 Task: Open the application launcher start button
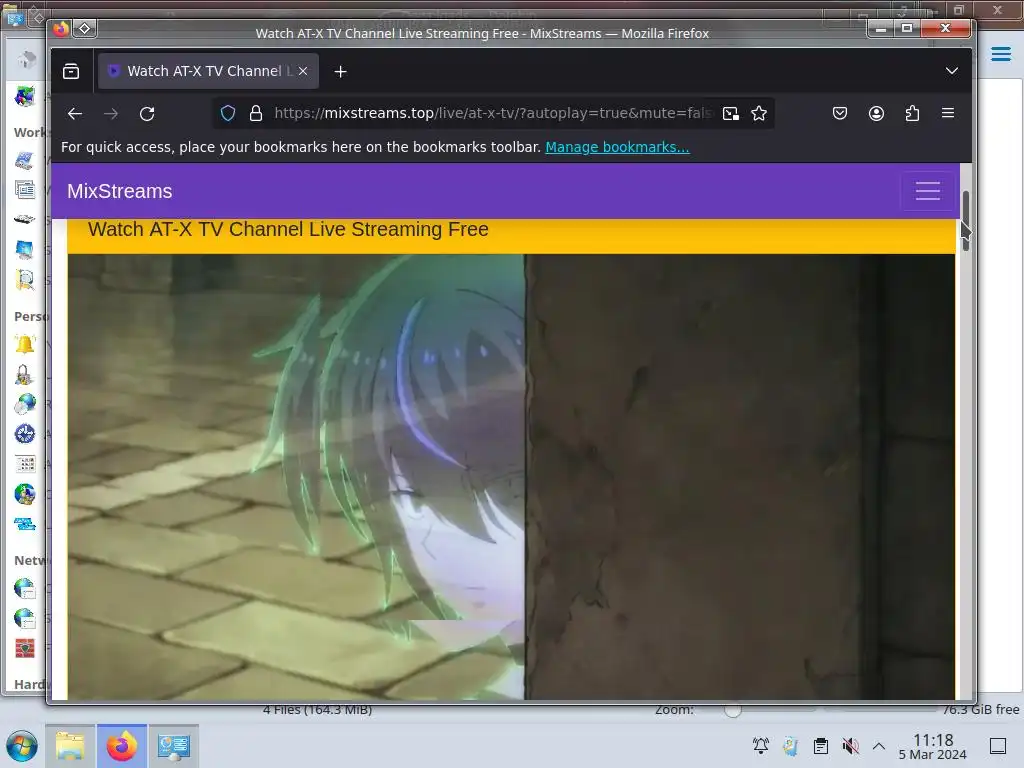coord(22,746)
